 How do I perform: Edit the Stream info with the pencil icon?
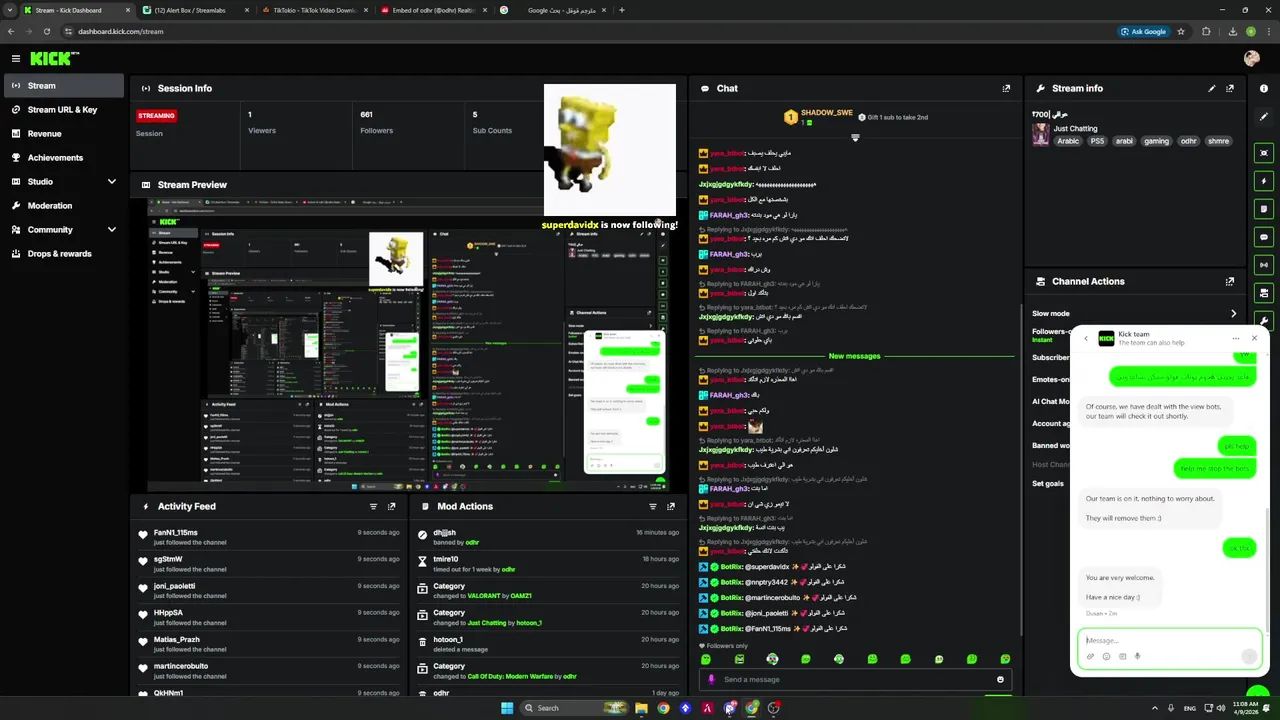pyautogui.click(x=1212, y=88)
